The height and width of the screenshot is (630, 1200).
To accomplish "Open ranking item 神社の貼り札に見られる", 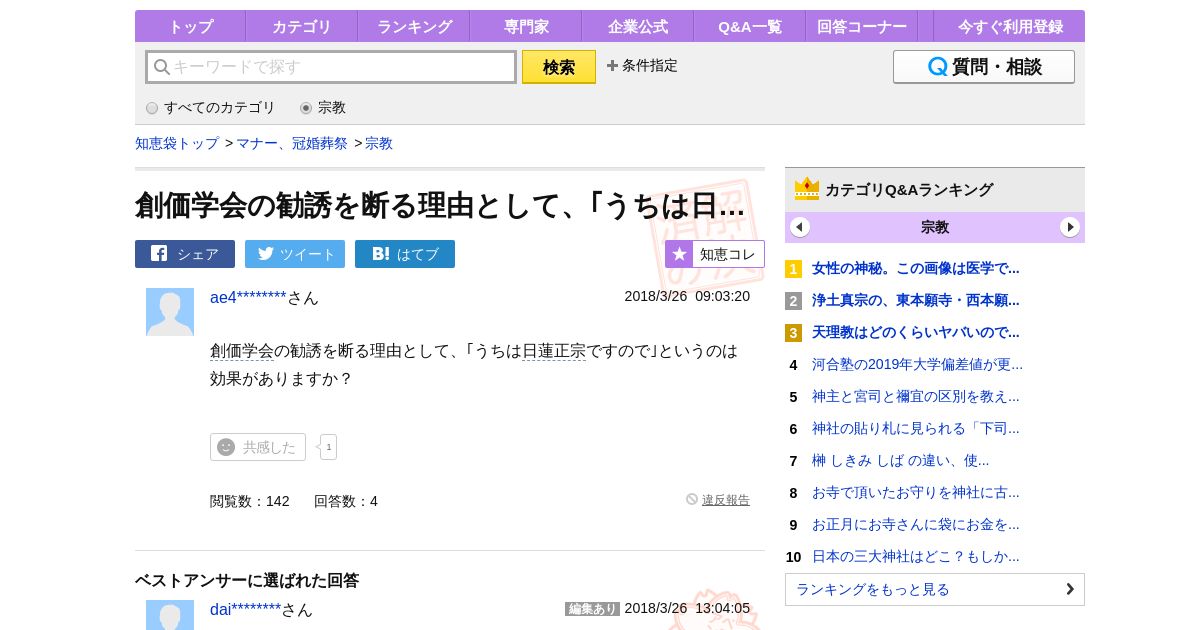I will pos(916,428).
